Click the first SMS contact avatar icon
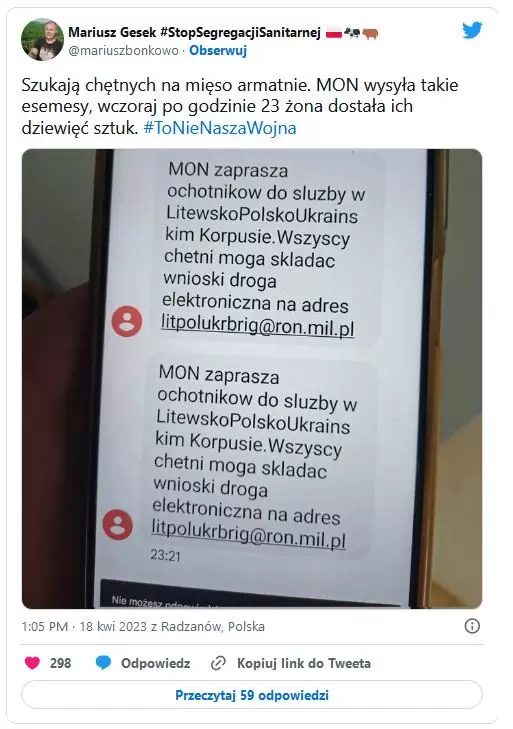 click(x=127, y=321)
